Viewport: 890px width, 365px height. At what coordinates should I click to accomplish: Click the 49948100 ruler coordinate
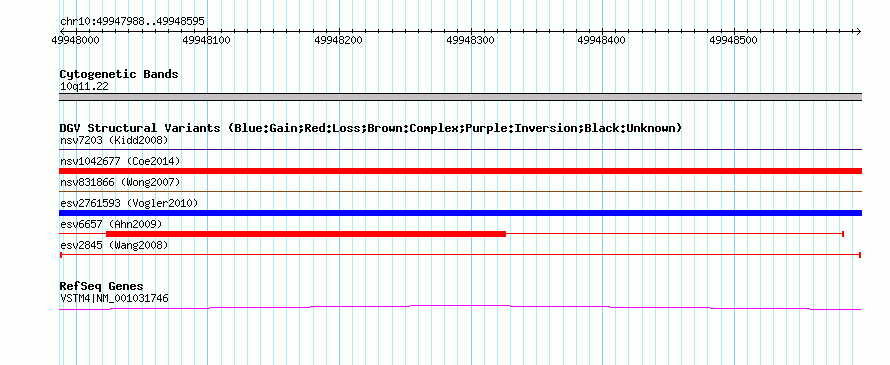click(x=207, y=41)
